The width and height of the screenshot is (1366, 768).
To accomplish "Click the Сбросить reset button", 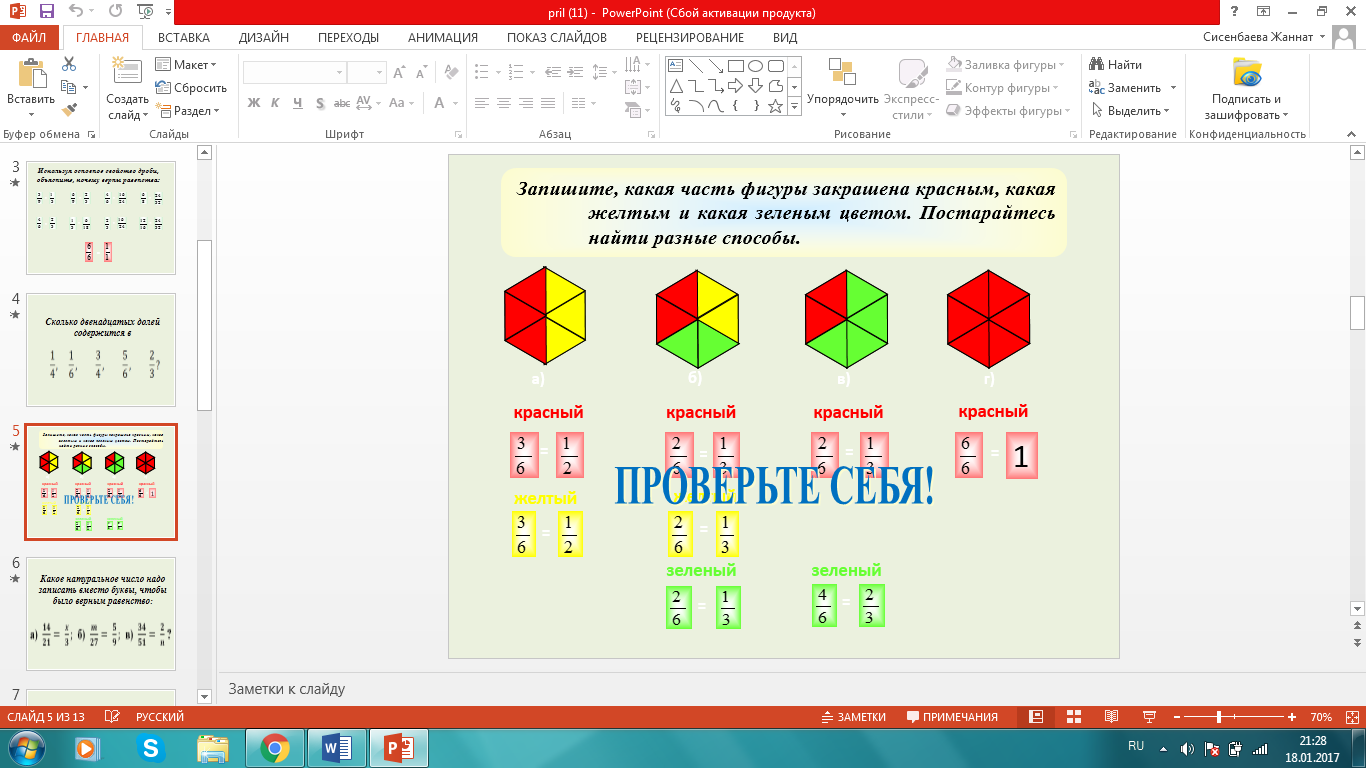I will [x=191, y=88].
